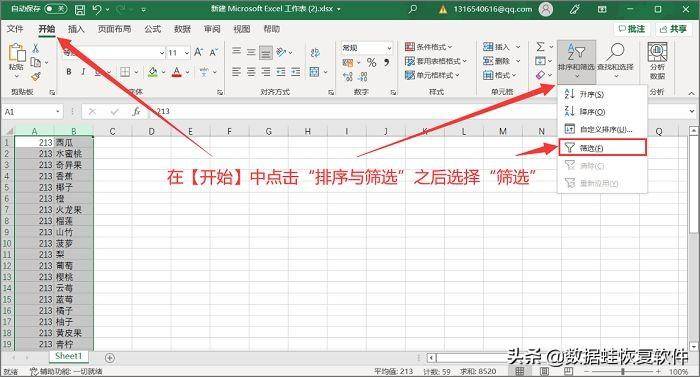This screenshot has height=377, width=700.
Task: Expand the formula bar chevron
Action: click(692, 111)
